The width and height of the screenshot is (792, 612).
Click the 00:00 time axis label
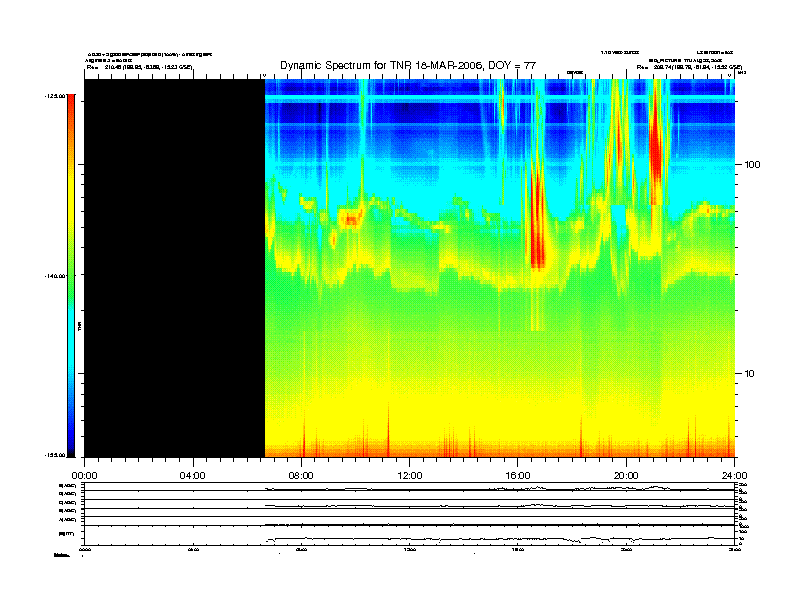(x=84, y=476)
